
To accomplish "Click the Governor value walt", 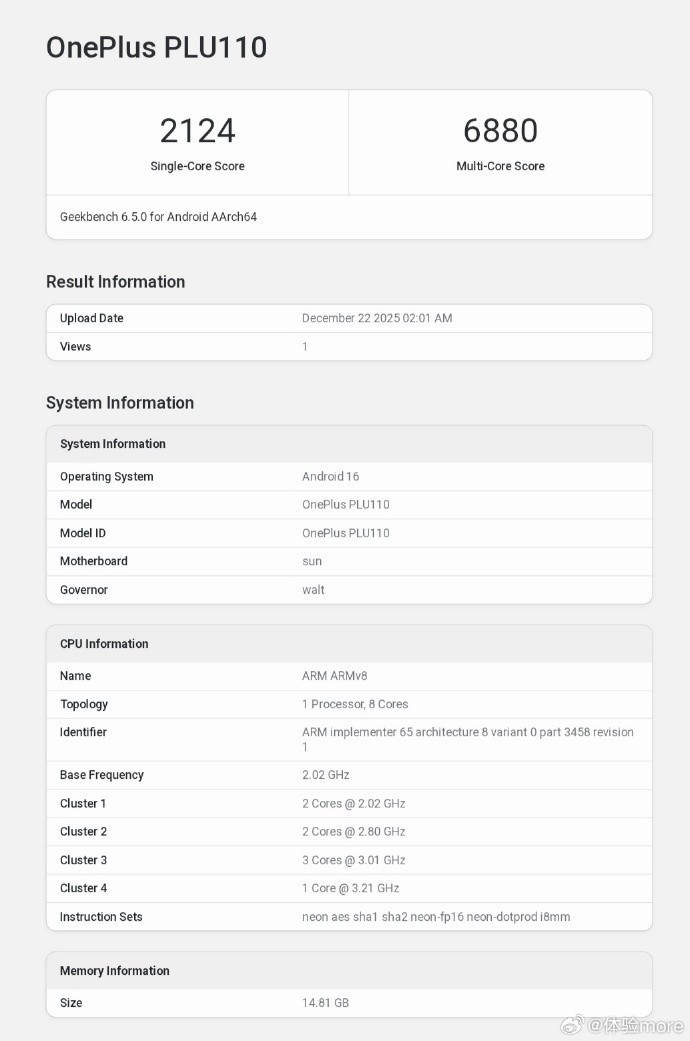I will pyautogui.click(x=313, y=590).
